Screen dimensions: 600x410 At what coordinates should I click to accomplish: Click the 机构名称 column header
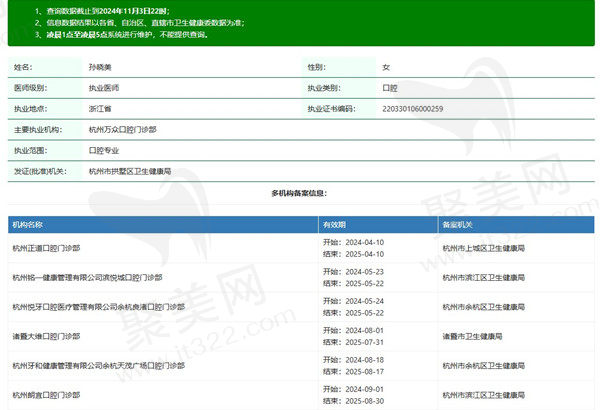point(27,225)
